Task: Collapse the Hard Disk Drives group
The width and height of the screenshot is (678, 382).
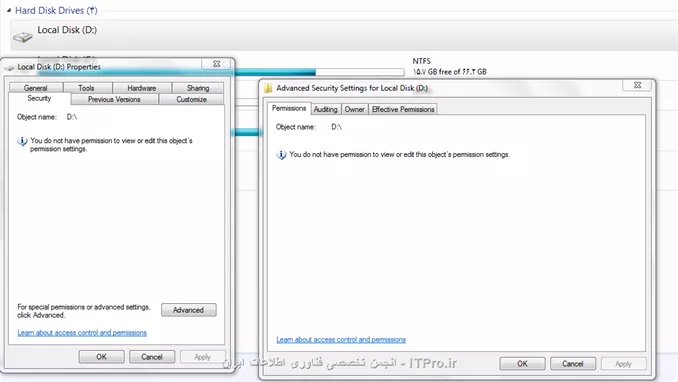Action: (x=9, y=10)
